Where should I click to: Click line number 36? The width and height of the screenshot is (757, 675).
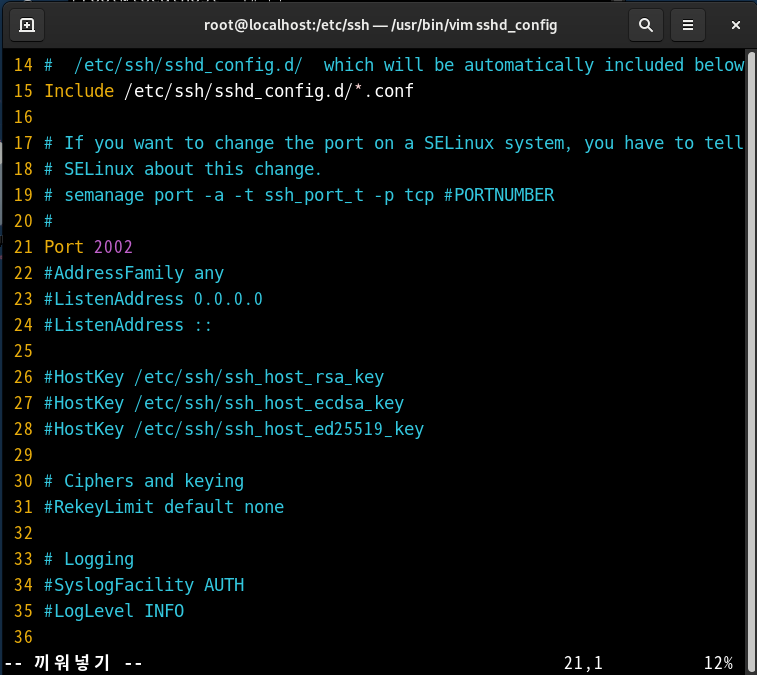point(23,637)
